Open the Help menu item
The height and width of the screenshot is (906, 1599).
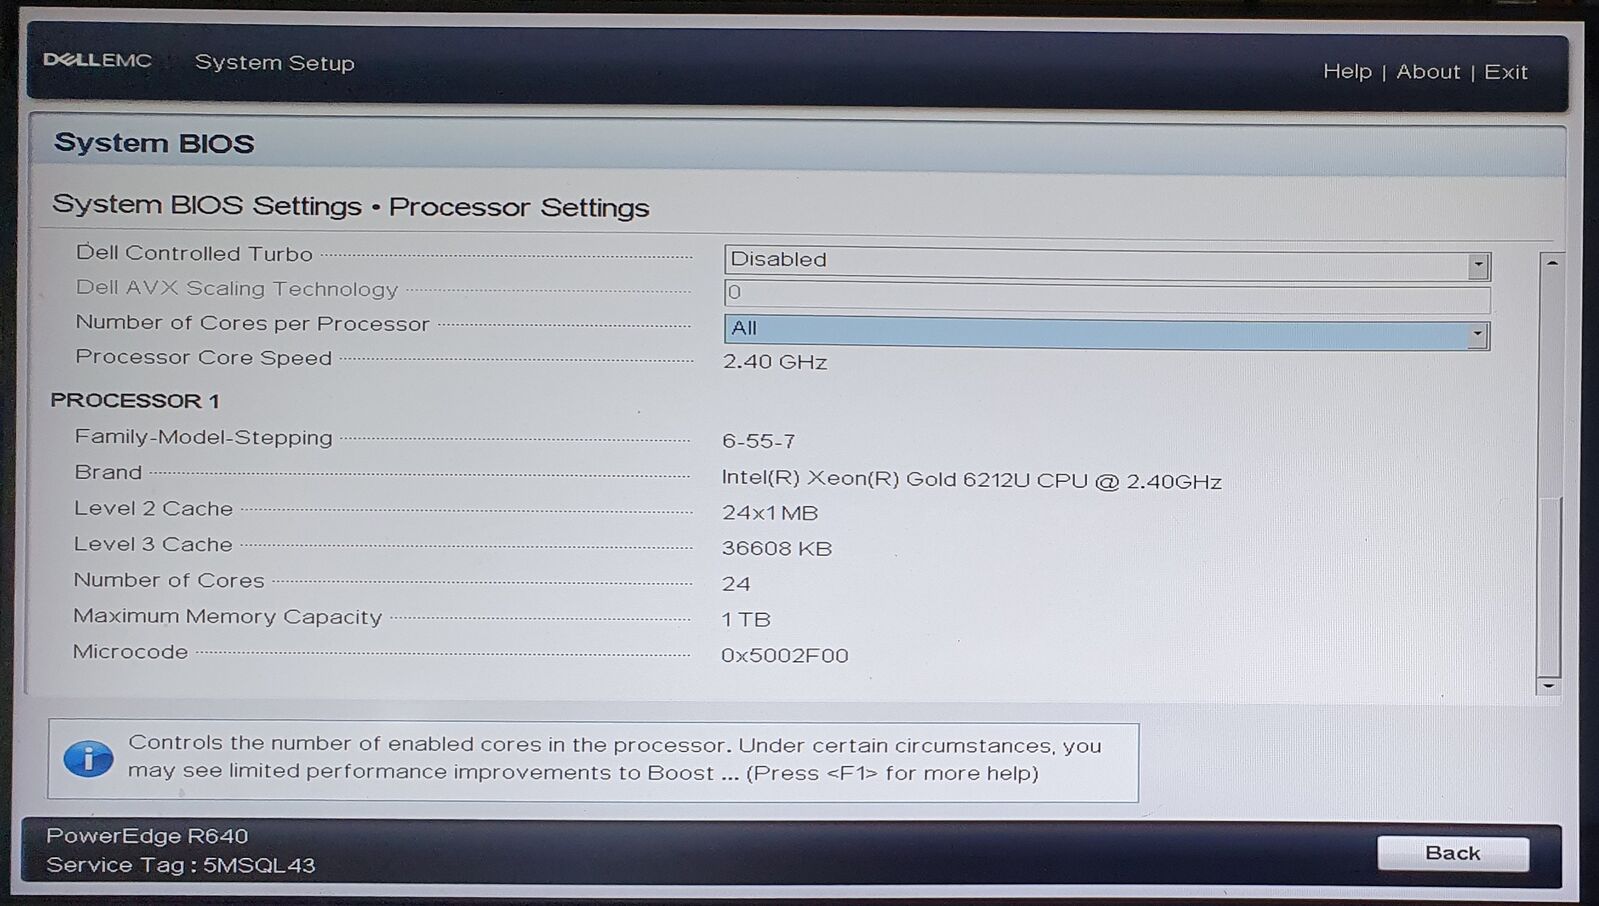[1346, 72]
